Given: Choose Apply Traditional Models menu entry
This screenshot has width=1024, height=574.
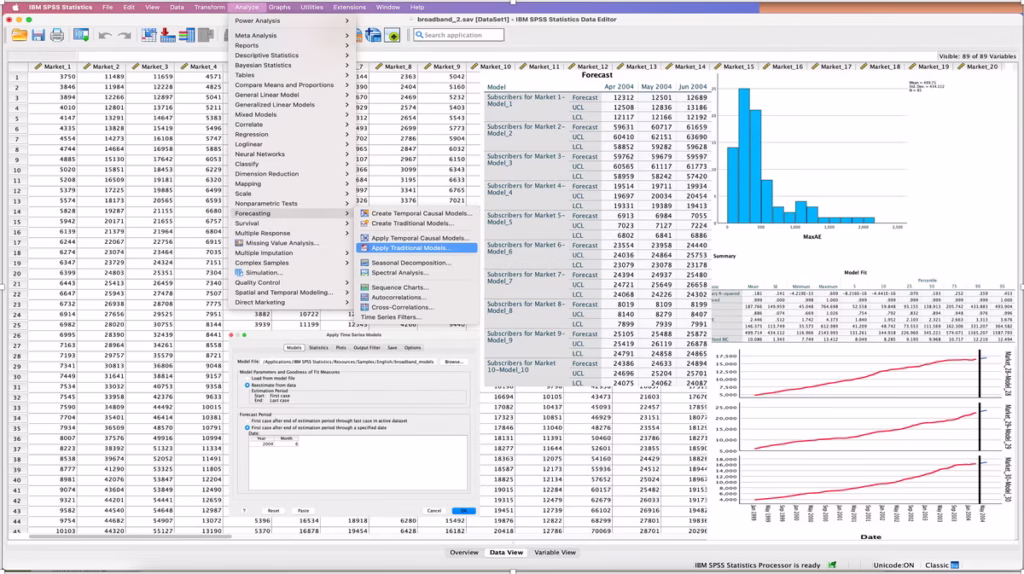Looking at the screenshot, I should coord(417,248).
